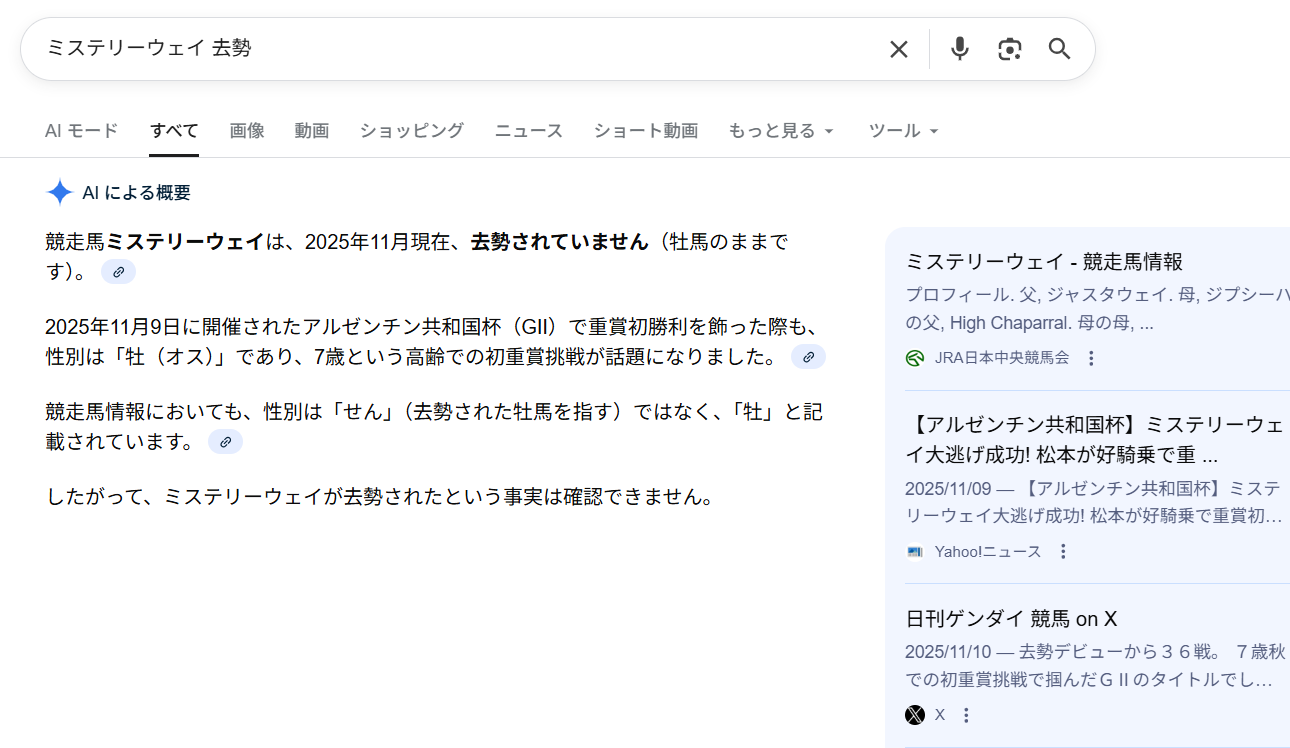Screen dimensions: 1290x748
Task: Open source link after 記載されています sentence
Action: point(225,442)
